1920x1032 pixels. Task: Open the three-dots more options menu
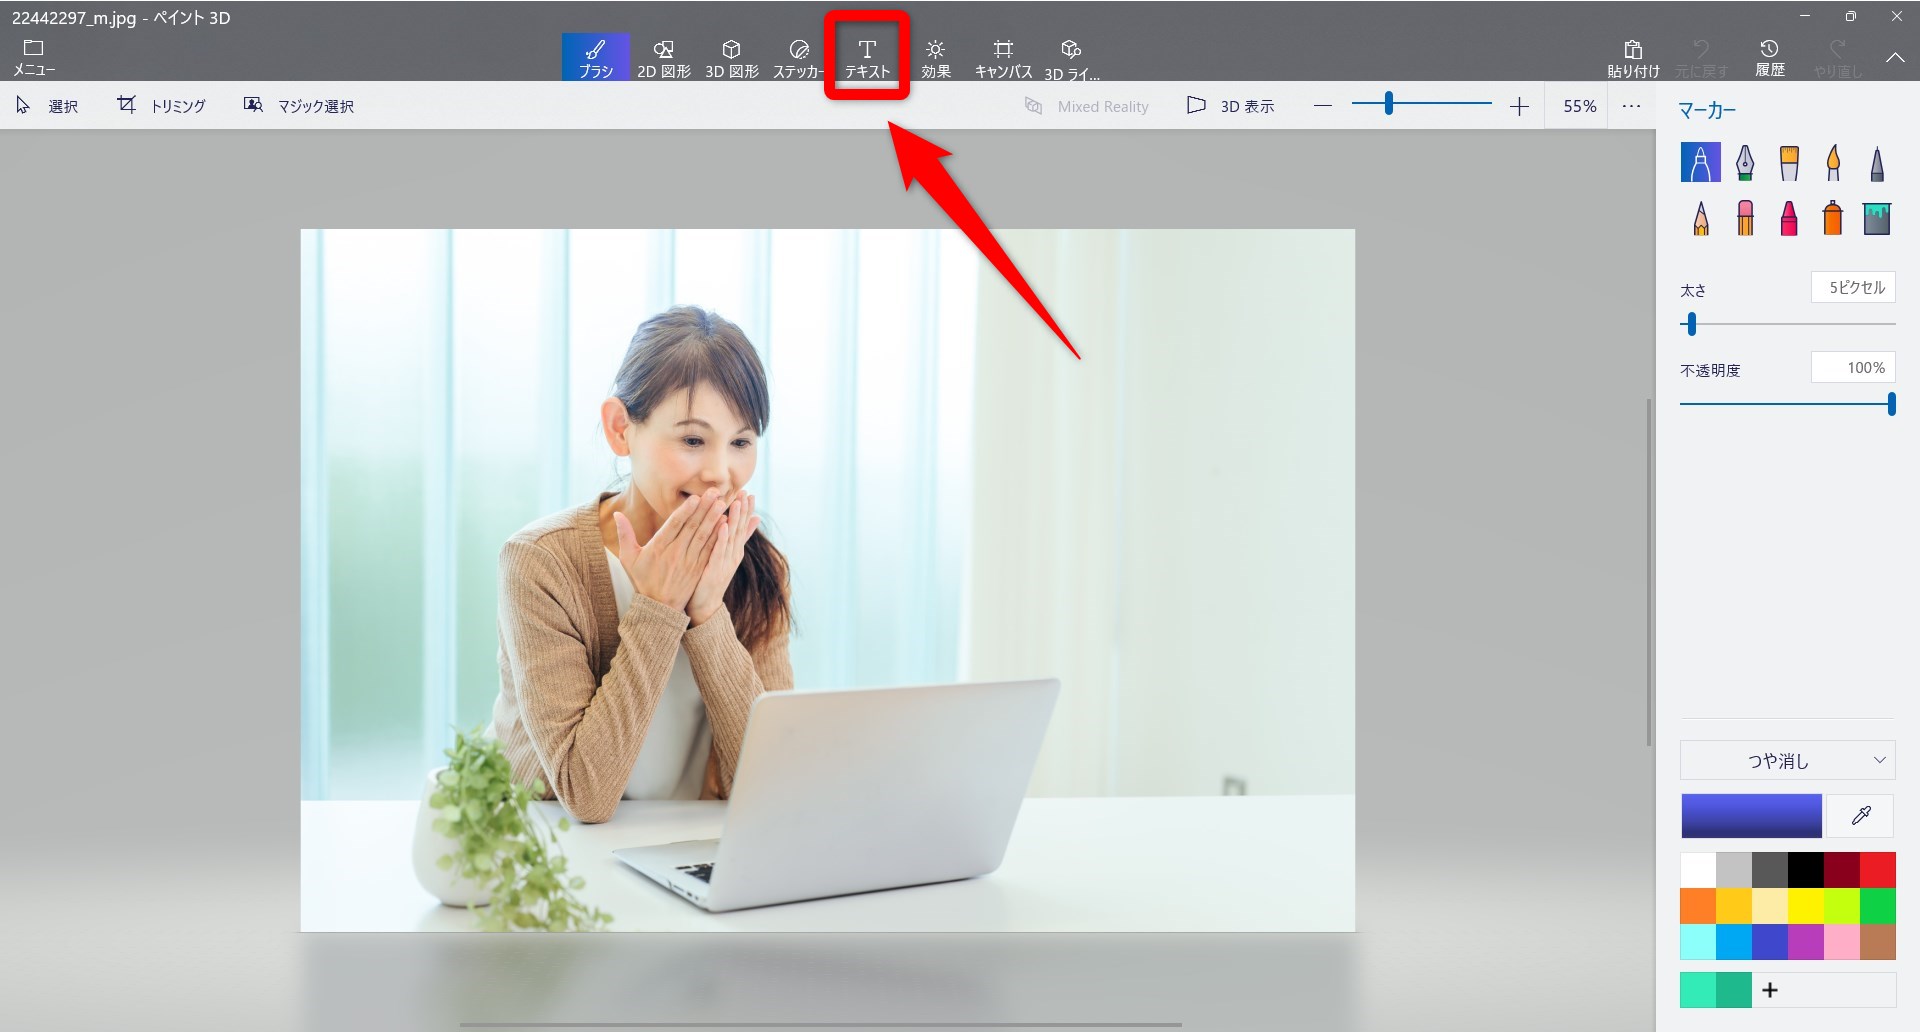[1631, 106]
